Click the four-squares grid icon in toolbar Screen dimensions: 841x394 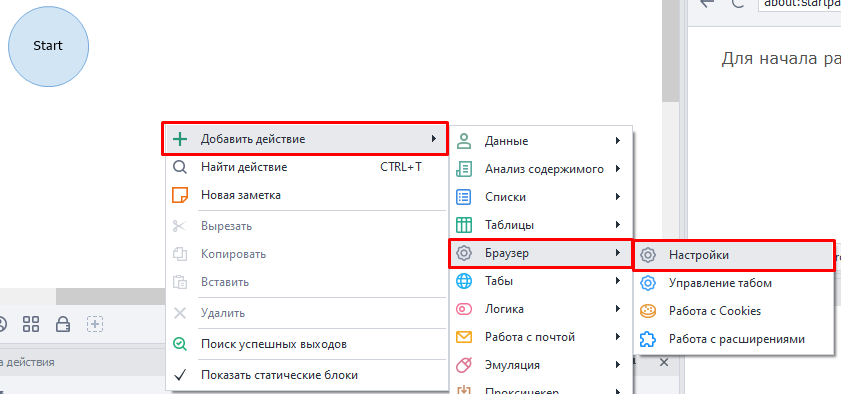click(x=31, y=324)
